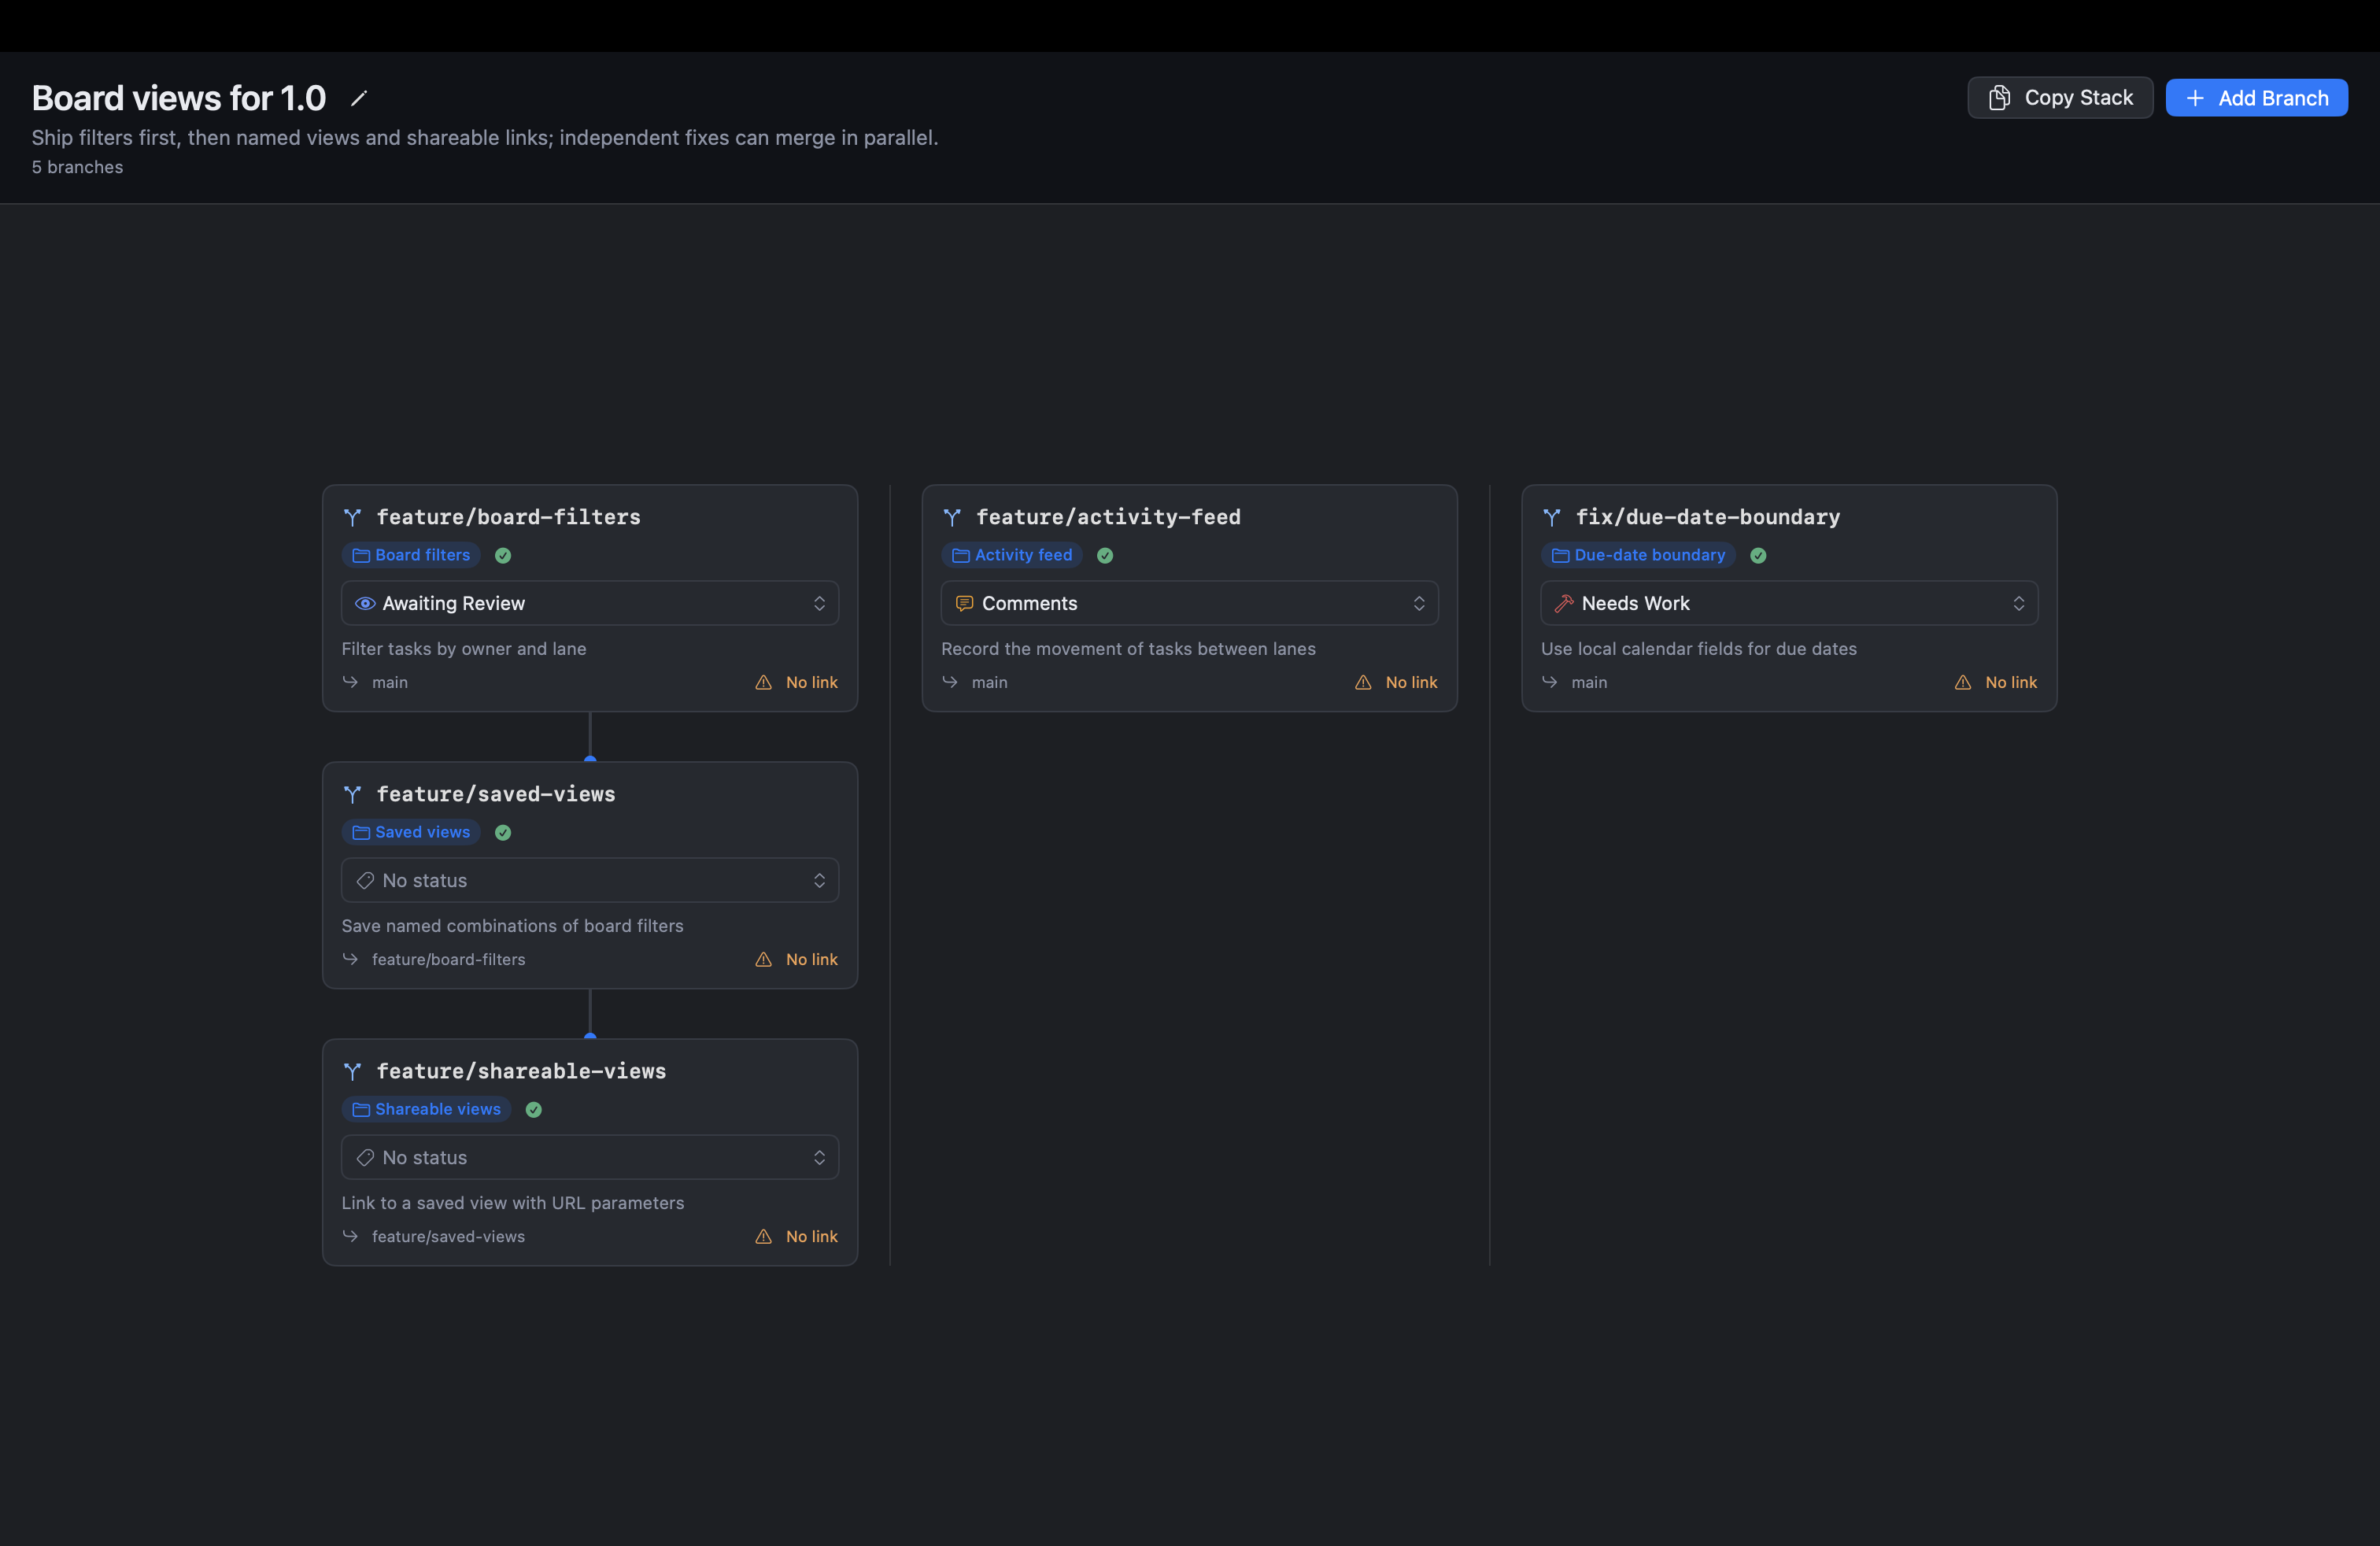Image resolution: width=2380 pixels, height=1546 pixels.
Task: Click the feature/saved-views branch name heading
Action: point(496,794)
